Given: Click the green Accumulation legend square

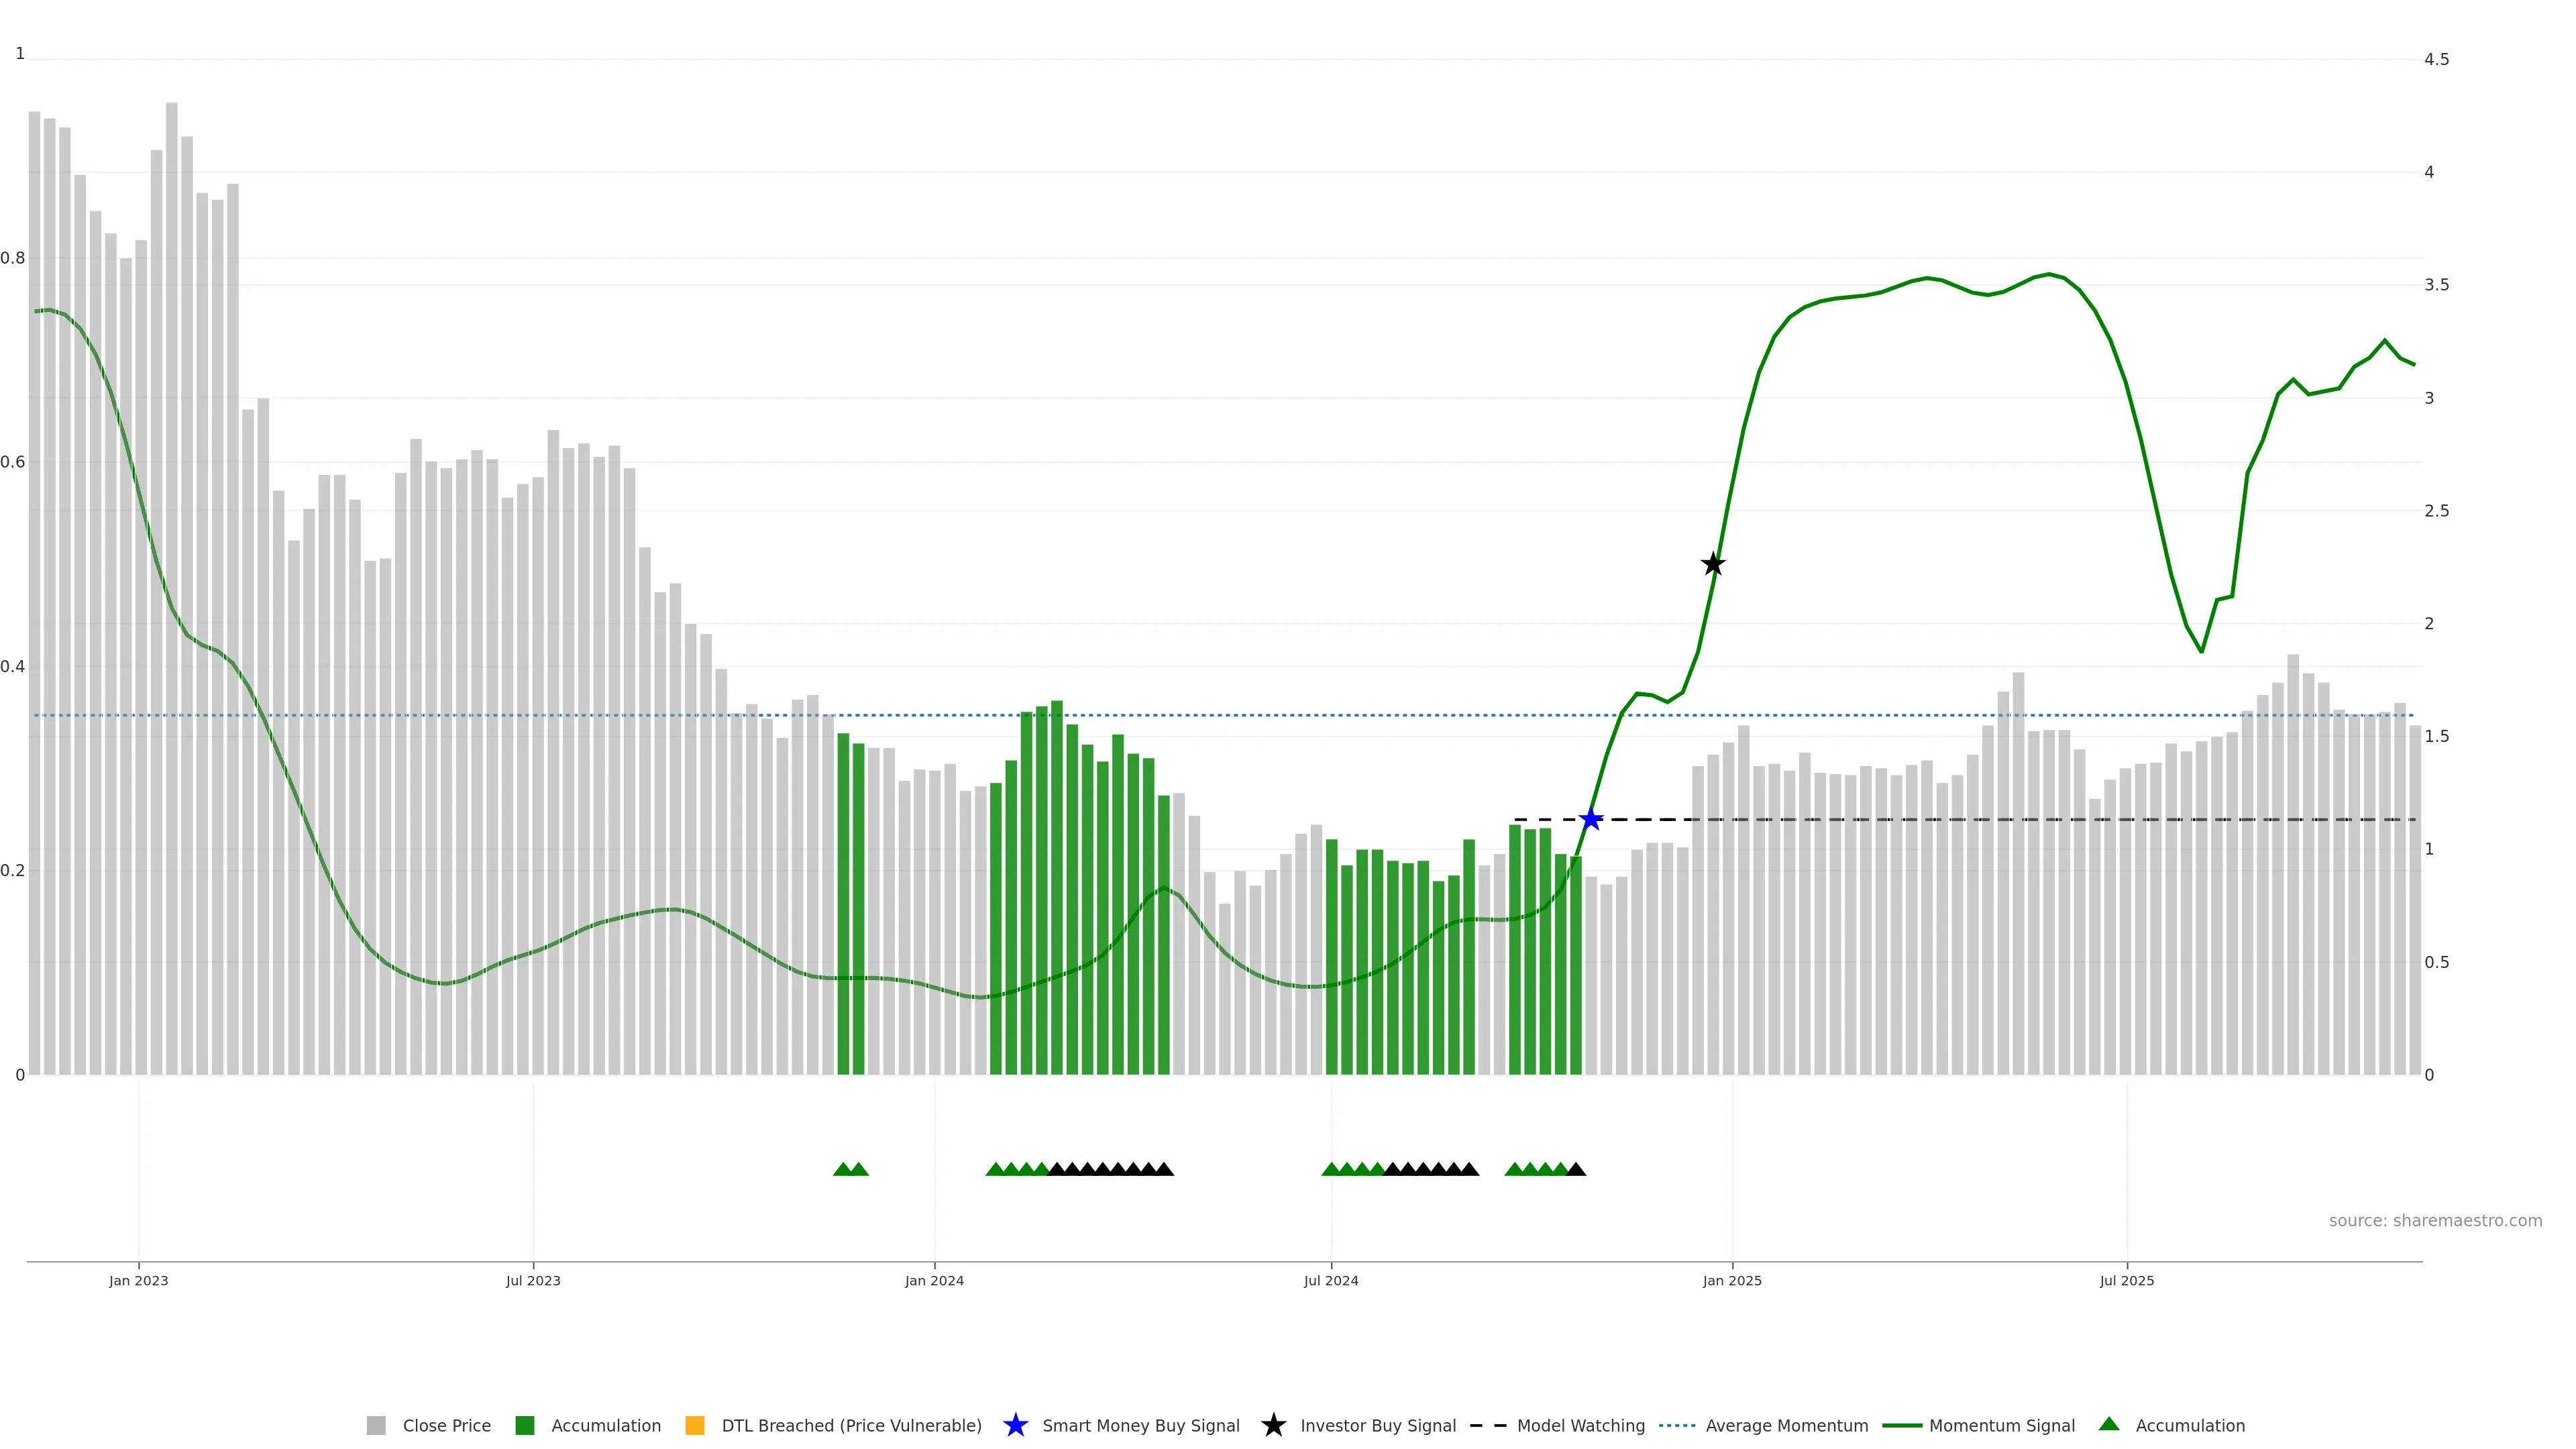Looking at the screenshot, I should (525, 1425).
